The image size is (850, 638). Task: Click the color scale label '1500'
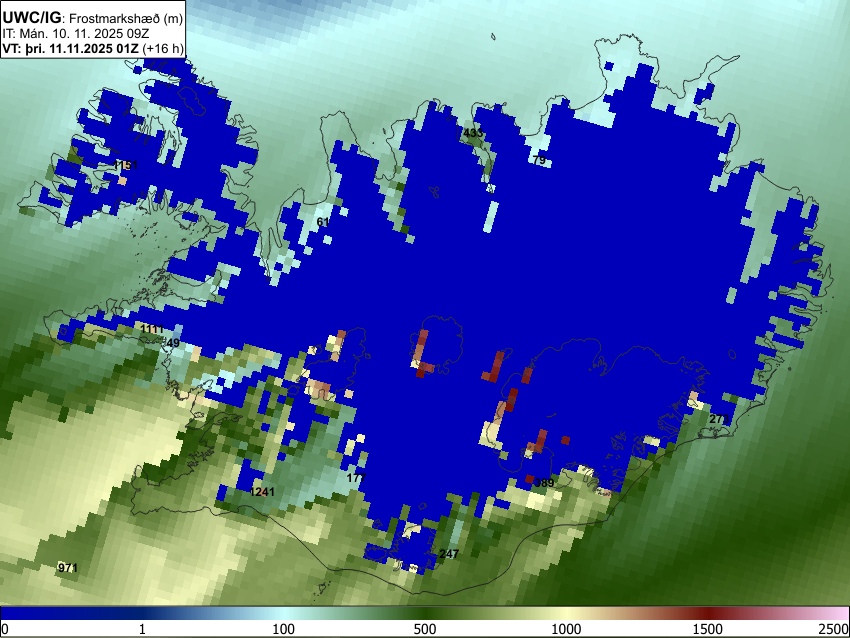708,629
